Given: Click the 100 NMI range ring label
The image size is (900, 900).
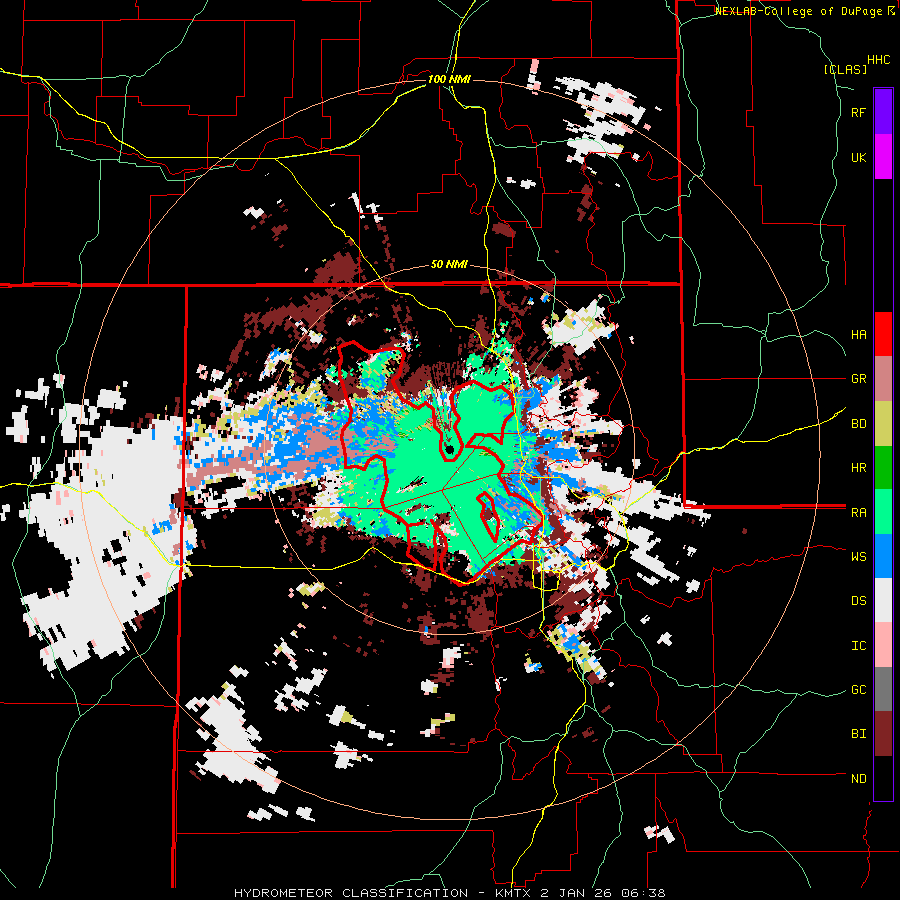Looking at the screenshot, I should pyautogui.click(x=449, y=79).
